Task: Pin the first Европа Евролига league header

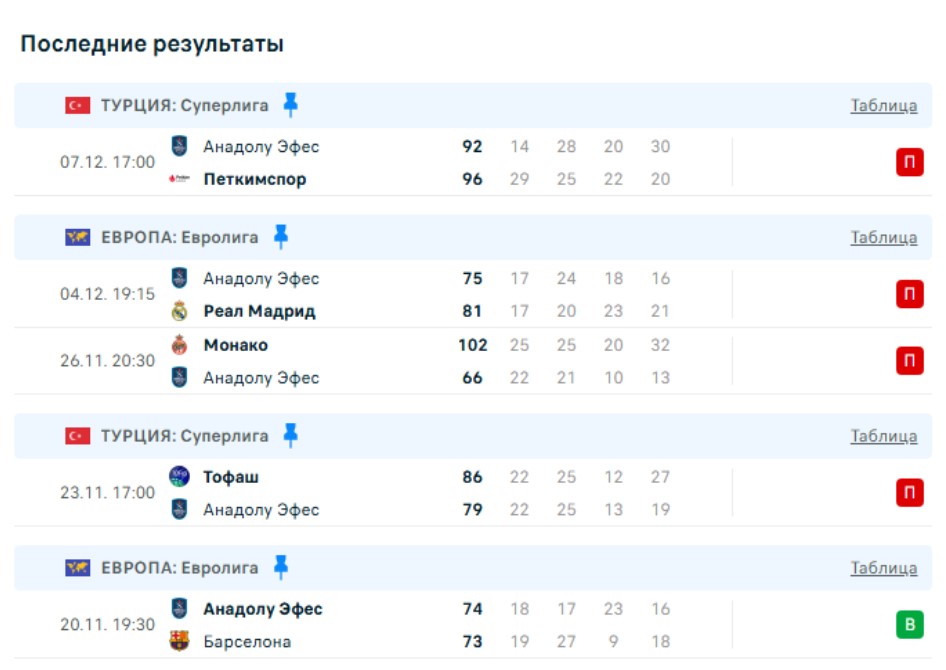Action: click(281, 237)
